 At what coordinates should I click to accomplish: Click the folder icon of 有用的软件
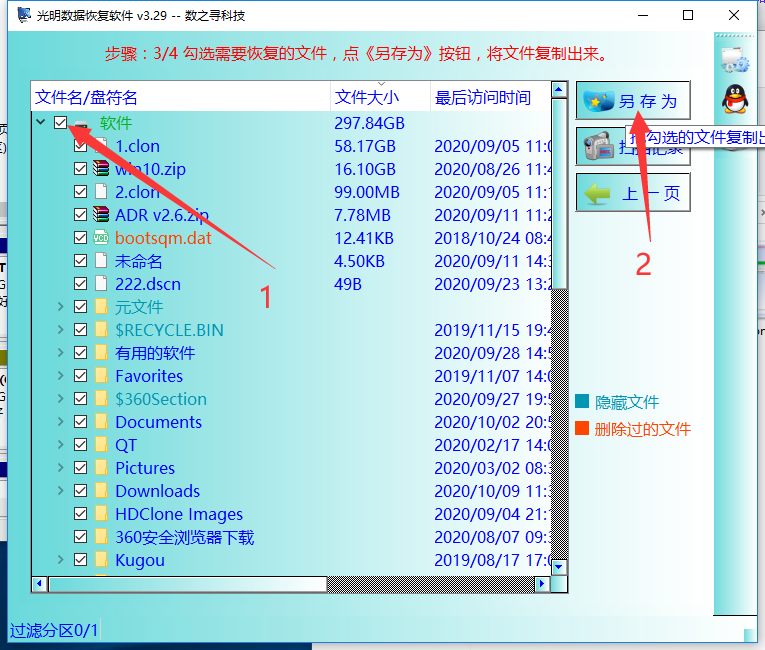[101, 352]
